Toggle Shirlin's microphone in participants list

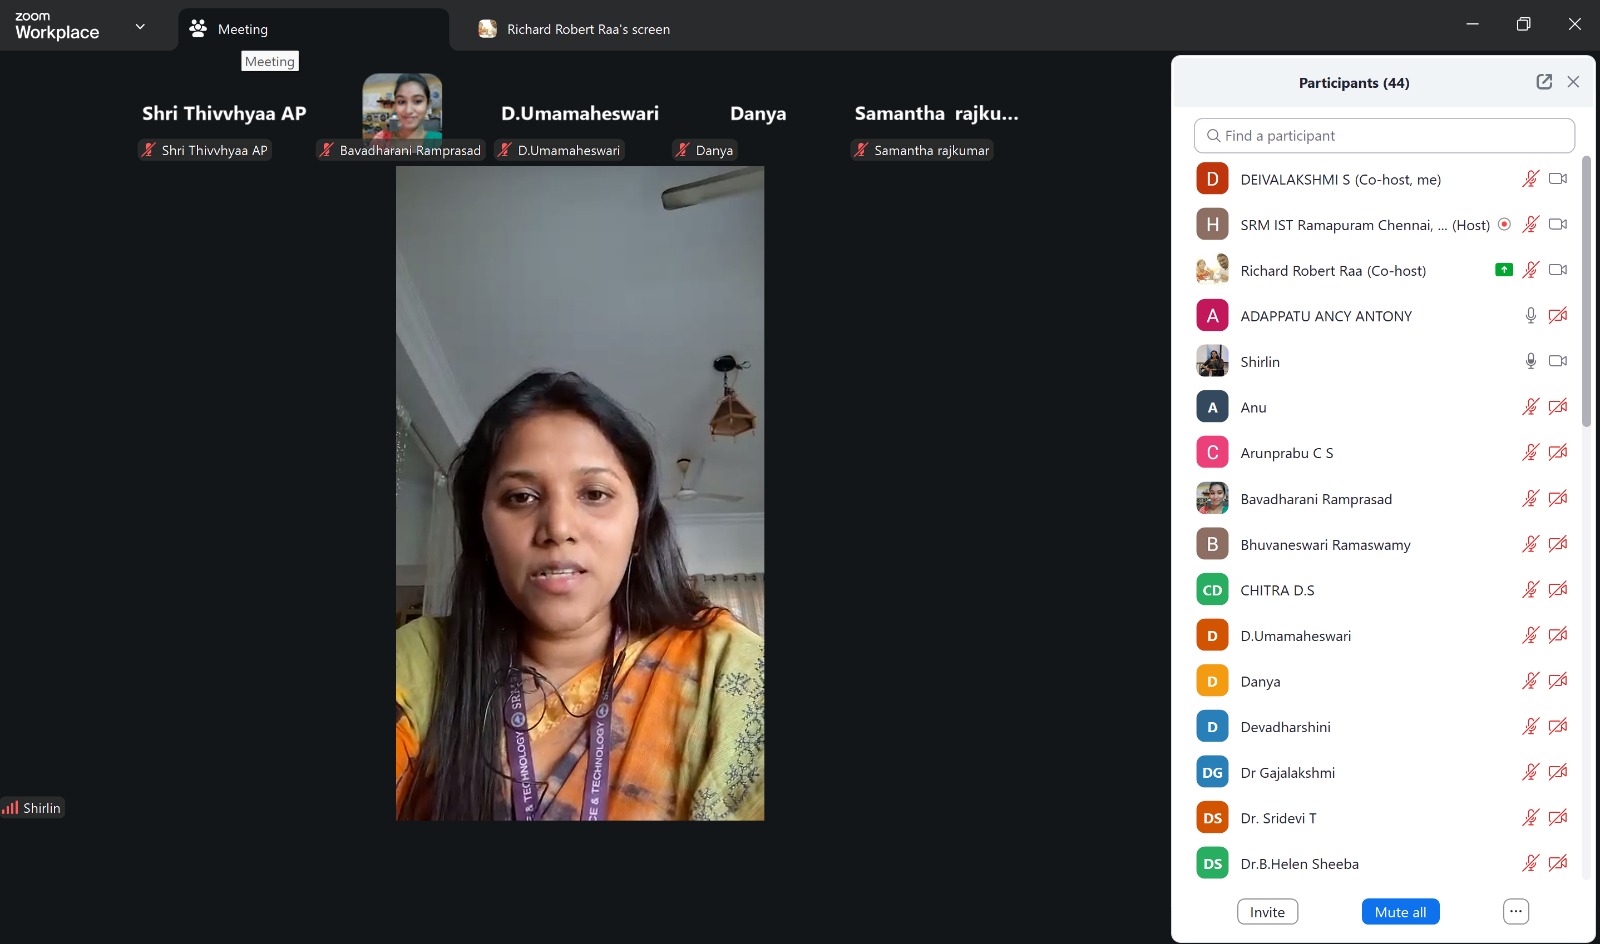(1530, 361)
